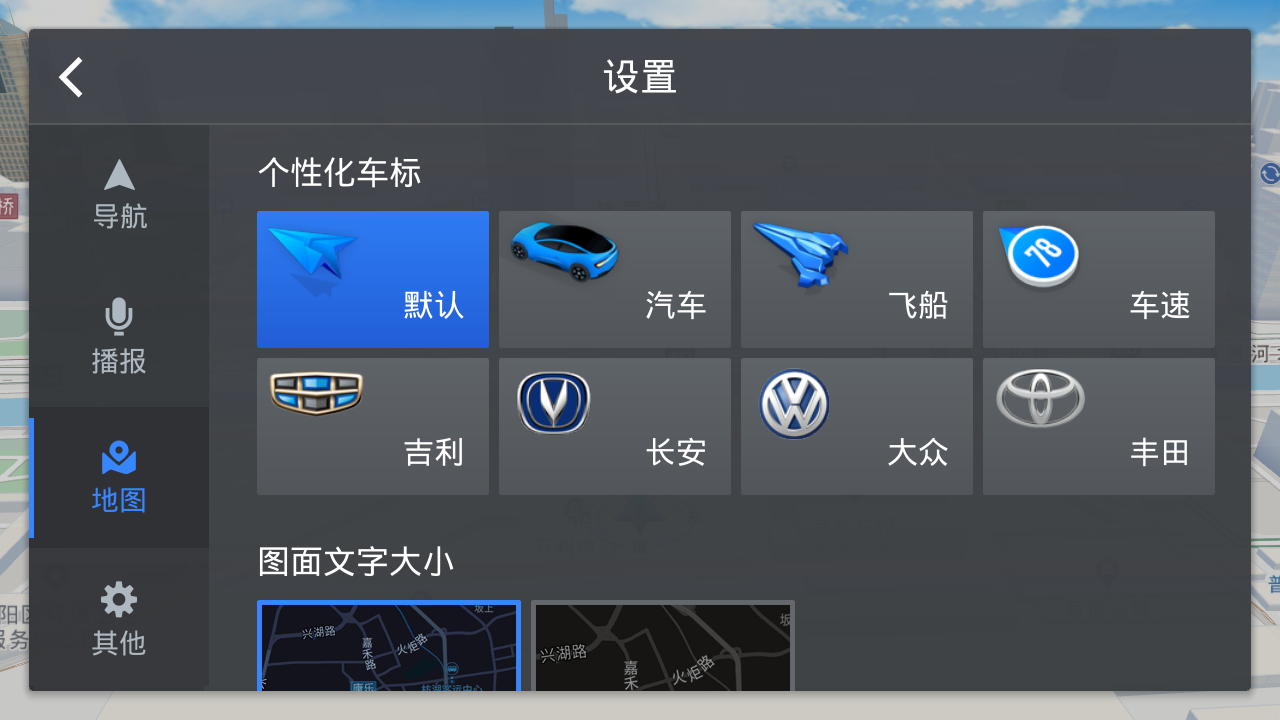Click the microphone icon in the sidebar
The height and width of the screenshot is (720, 1280).
click(119, 317)
